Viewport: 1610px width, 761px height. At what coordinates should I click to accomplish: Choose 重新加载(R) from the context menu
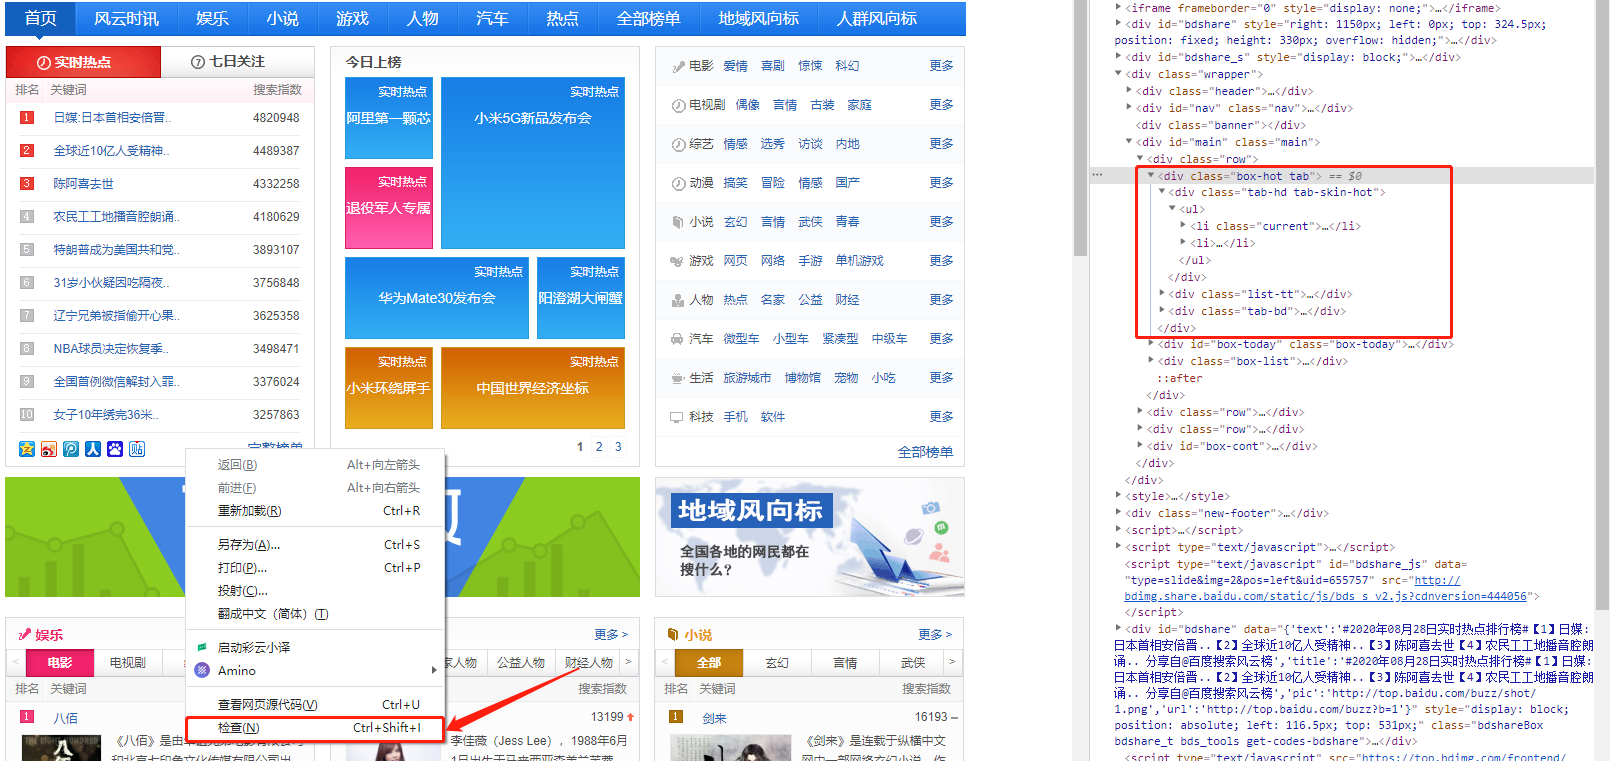(x=315, y=511)
